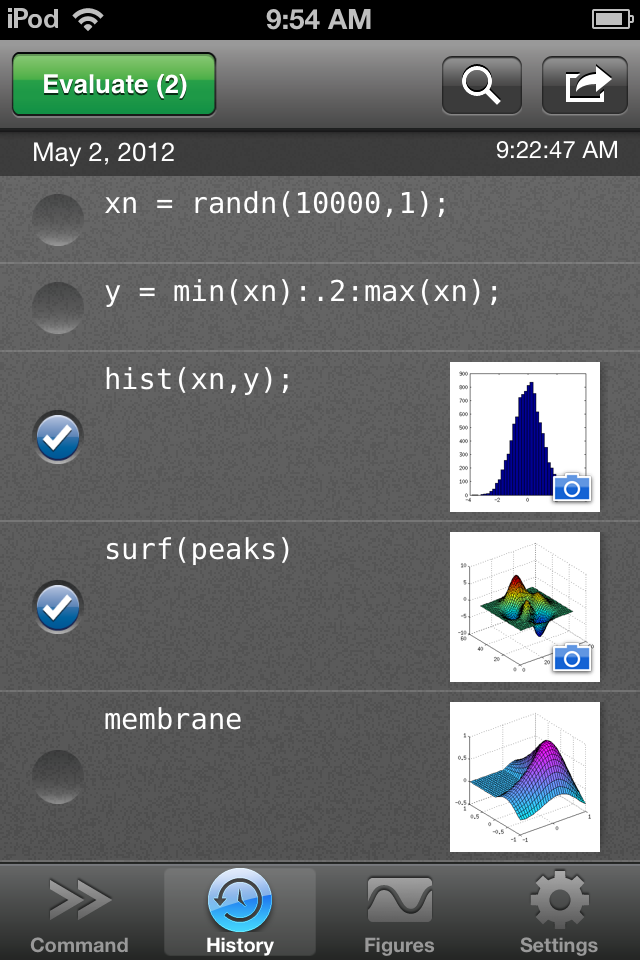Open the Settings gear tab
640x960 pixels.
coord(559,914)
